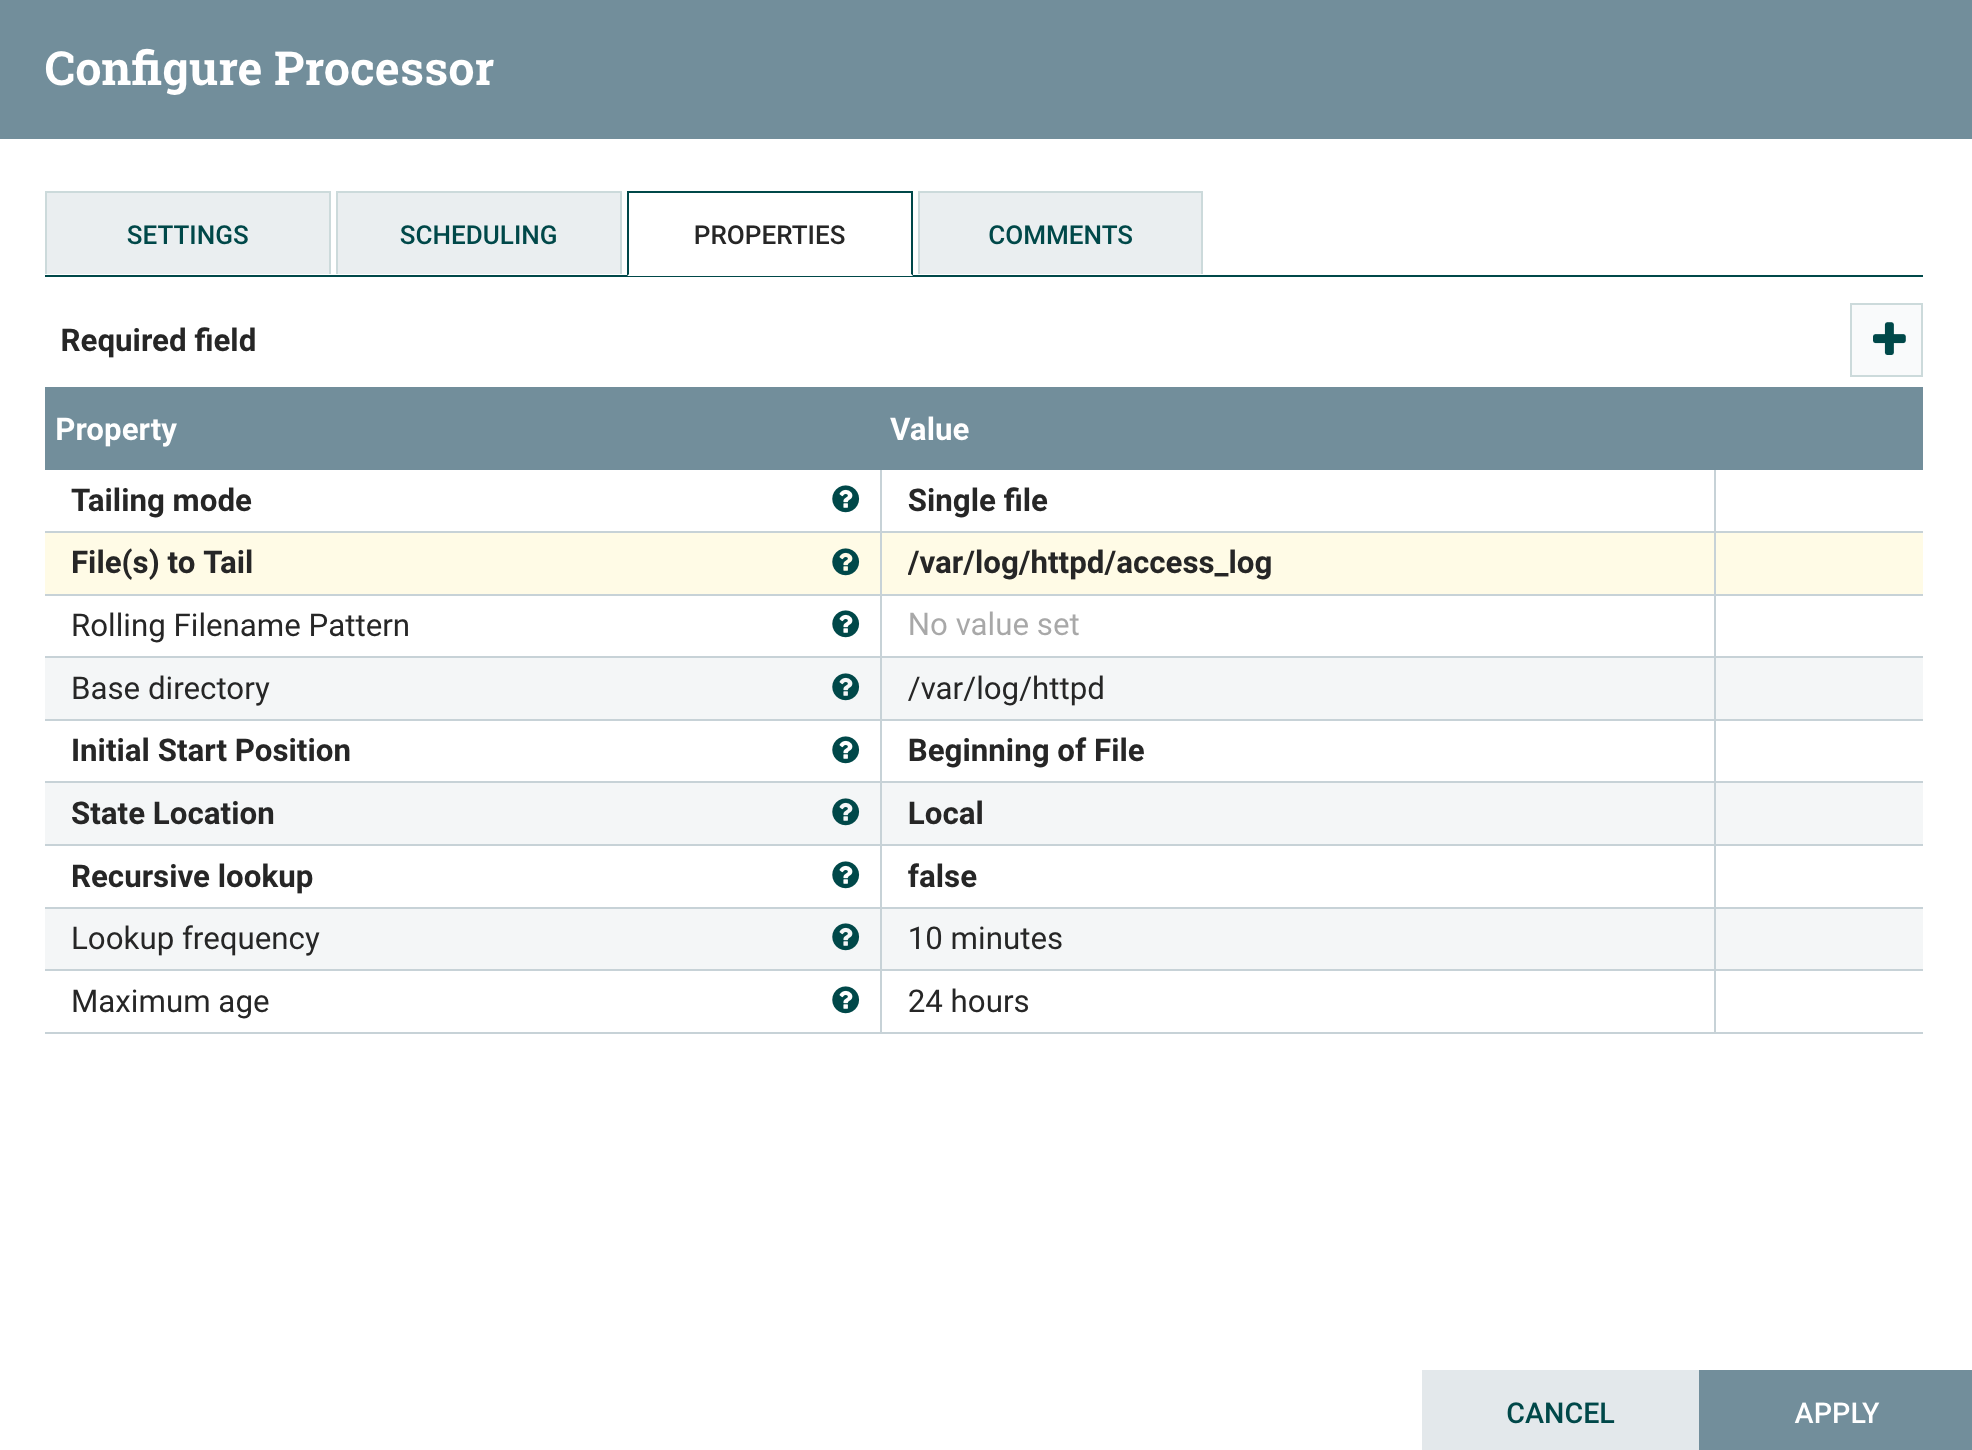Select the Properties tab

click(770, 234)
